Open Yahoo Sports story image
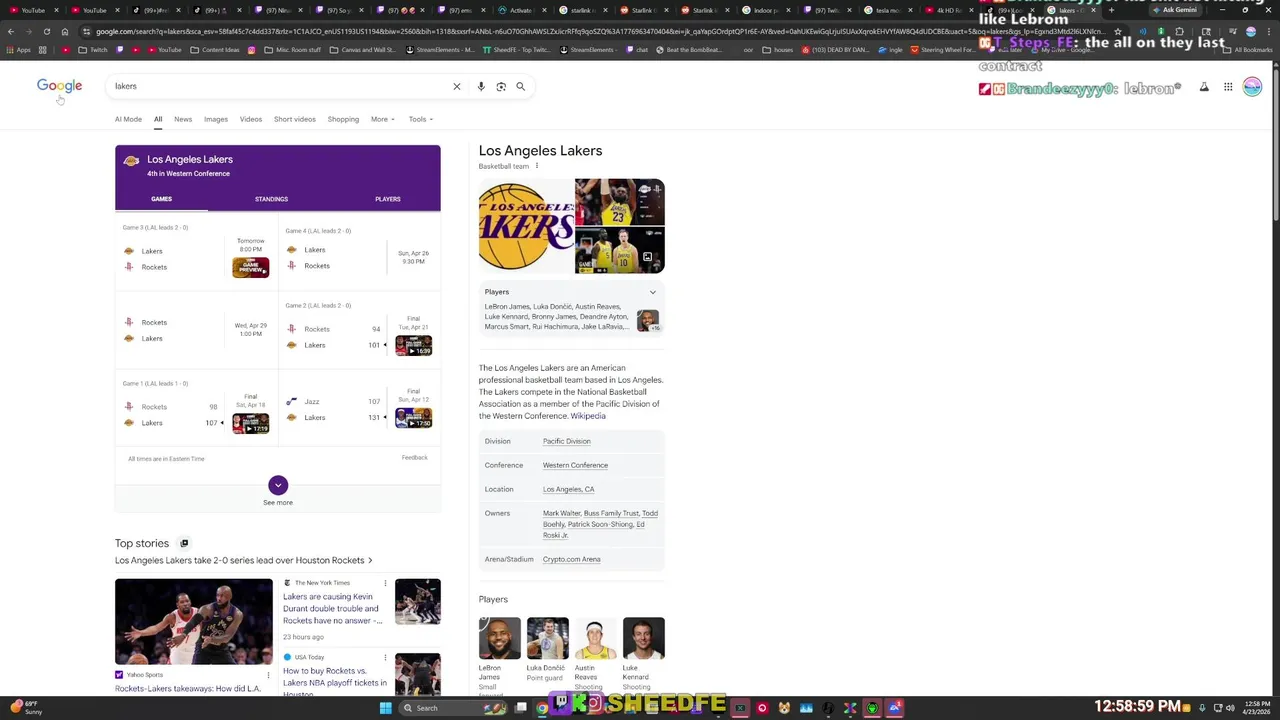This screenshot has height=720, width=1280. point(194,621)
